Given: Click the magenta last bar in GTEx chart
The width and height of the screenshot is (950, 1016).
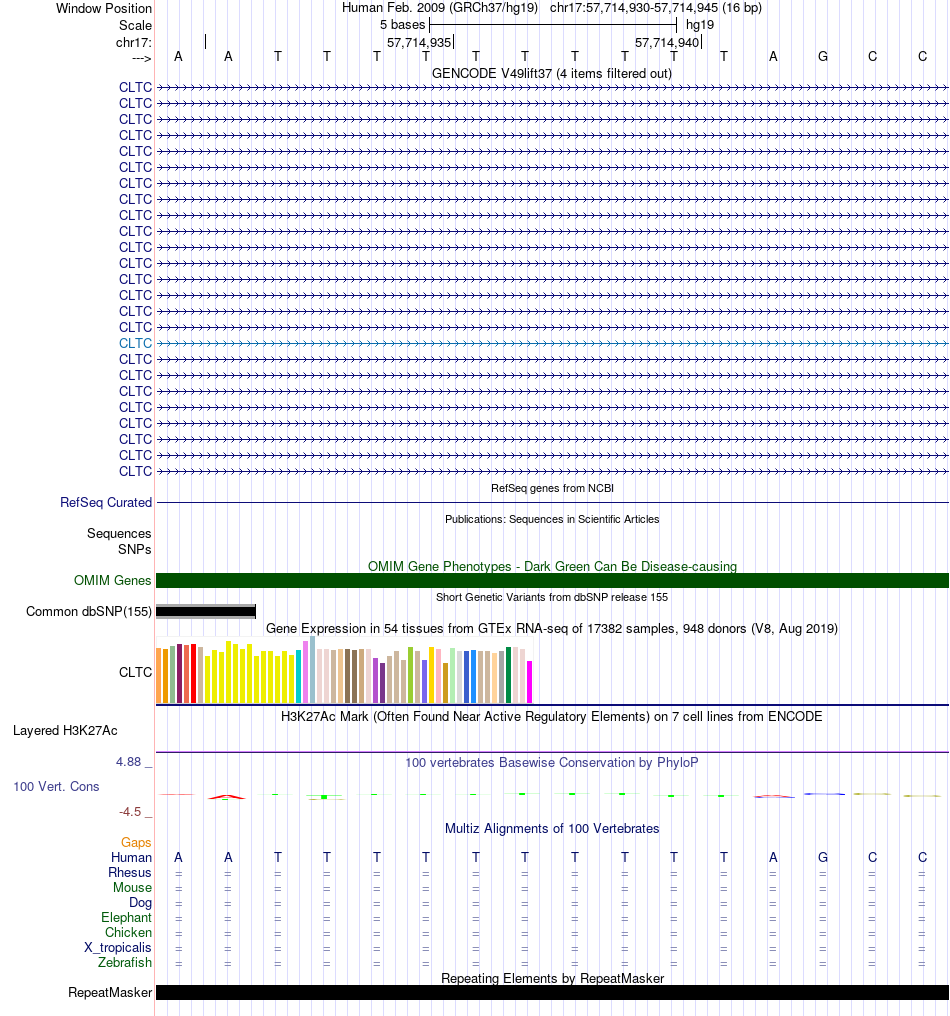Looking at the screenshot, I should (529, 682).
